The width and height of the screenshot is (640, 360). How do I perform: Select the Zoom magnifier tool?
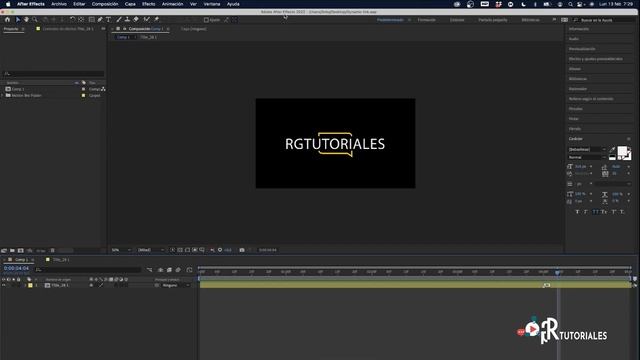(35, 19)
